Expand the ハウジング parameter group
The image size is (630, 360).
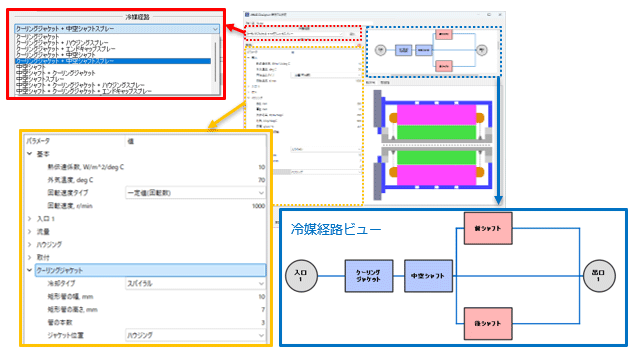(x=30, y=245)
